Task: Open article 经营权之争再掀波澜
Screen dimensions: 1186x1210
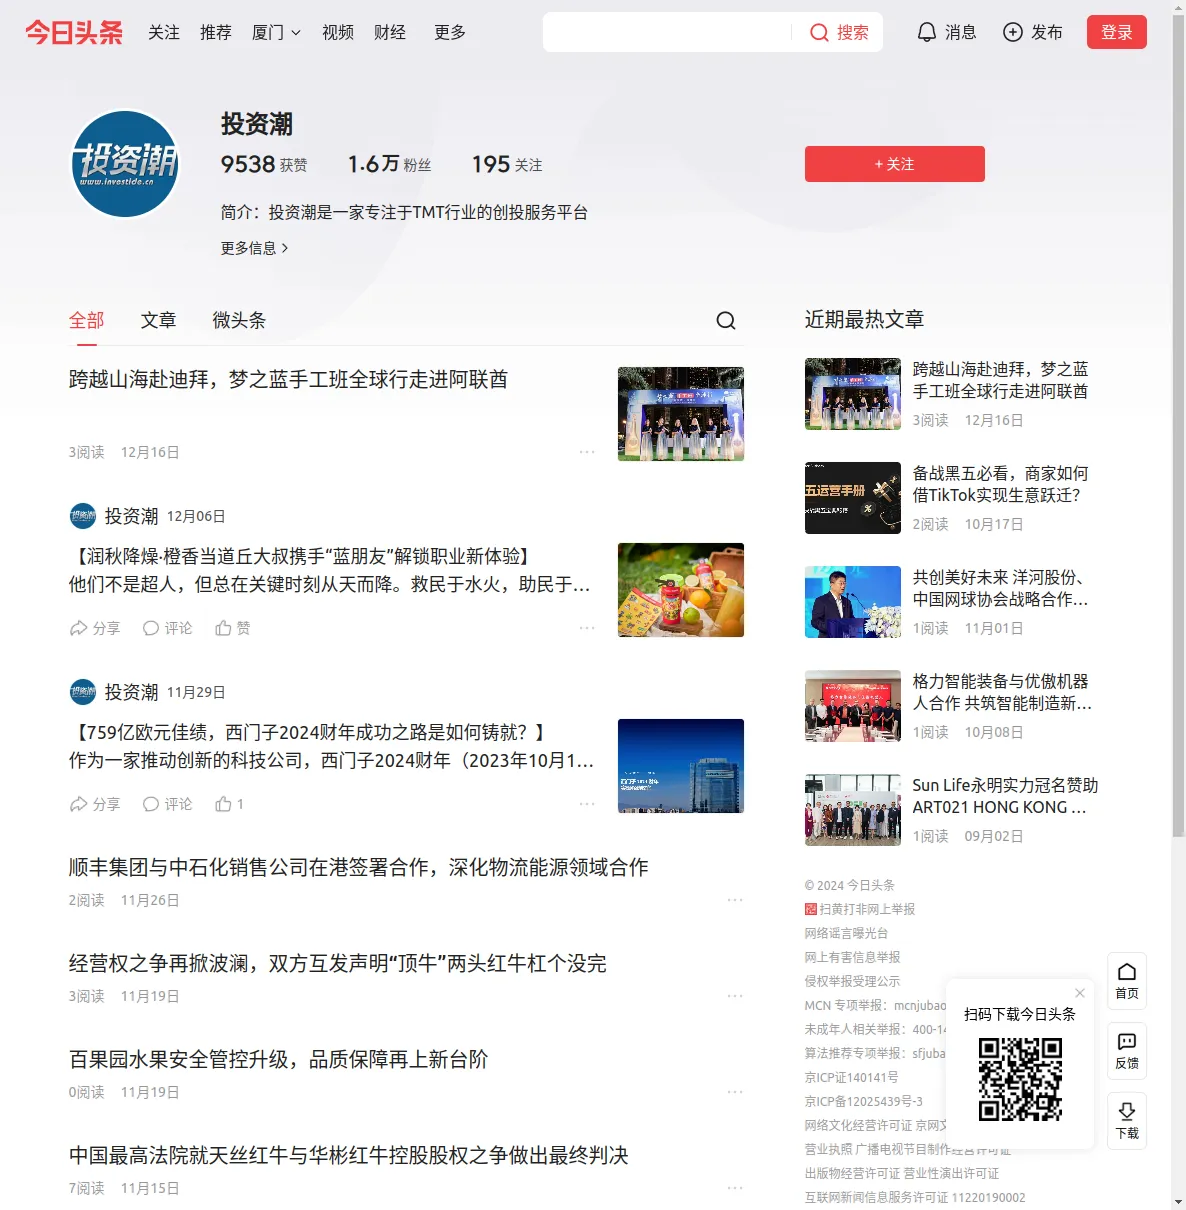Action: 338,963
